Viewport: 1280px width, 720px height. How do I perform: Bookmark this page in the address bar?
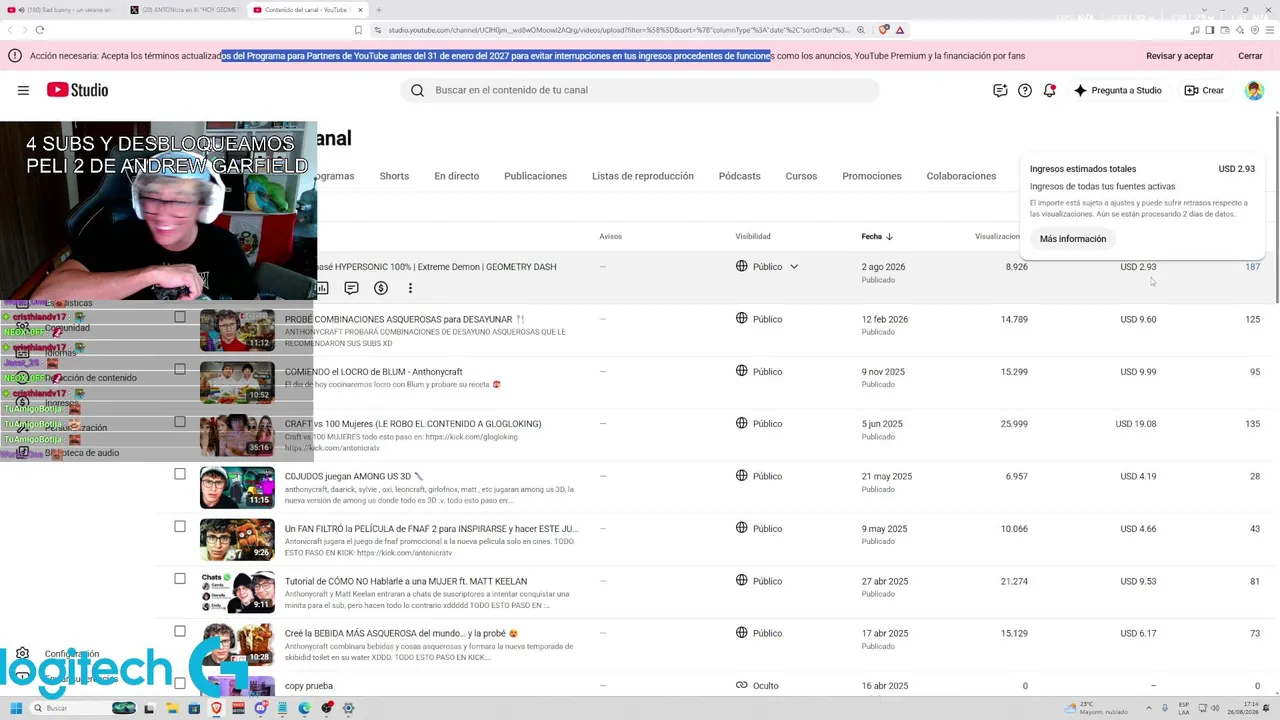[x=358, y=30]
